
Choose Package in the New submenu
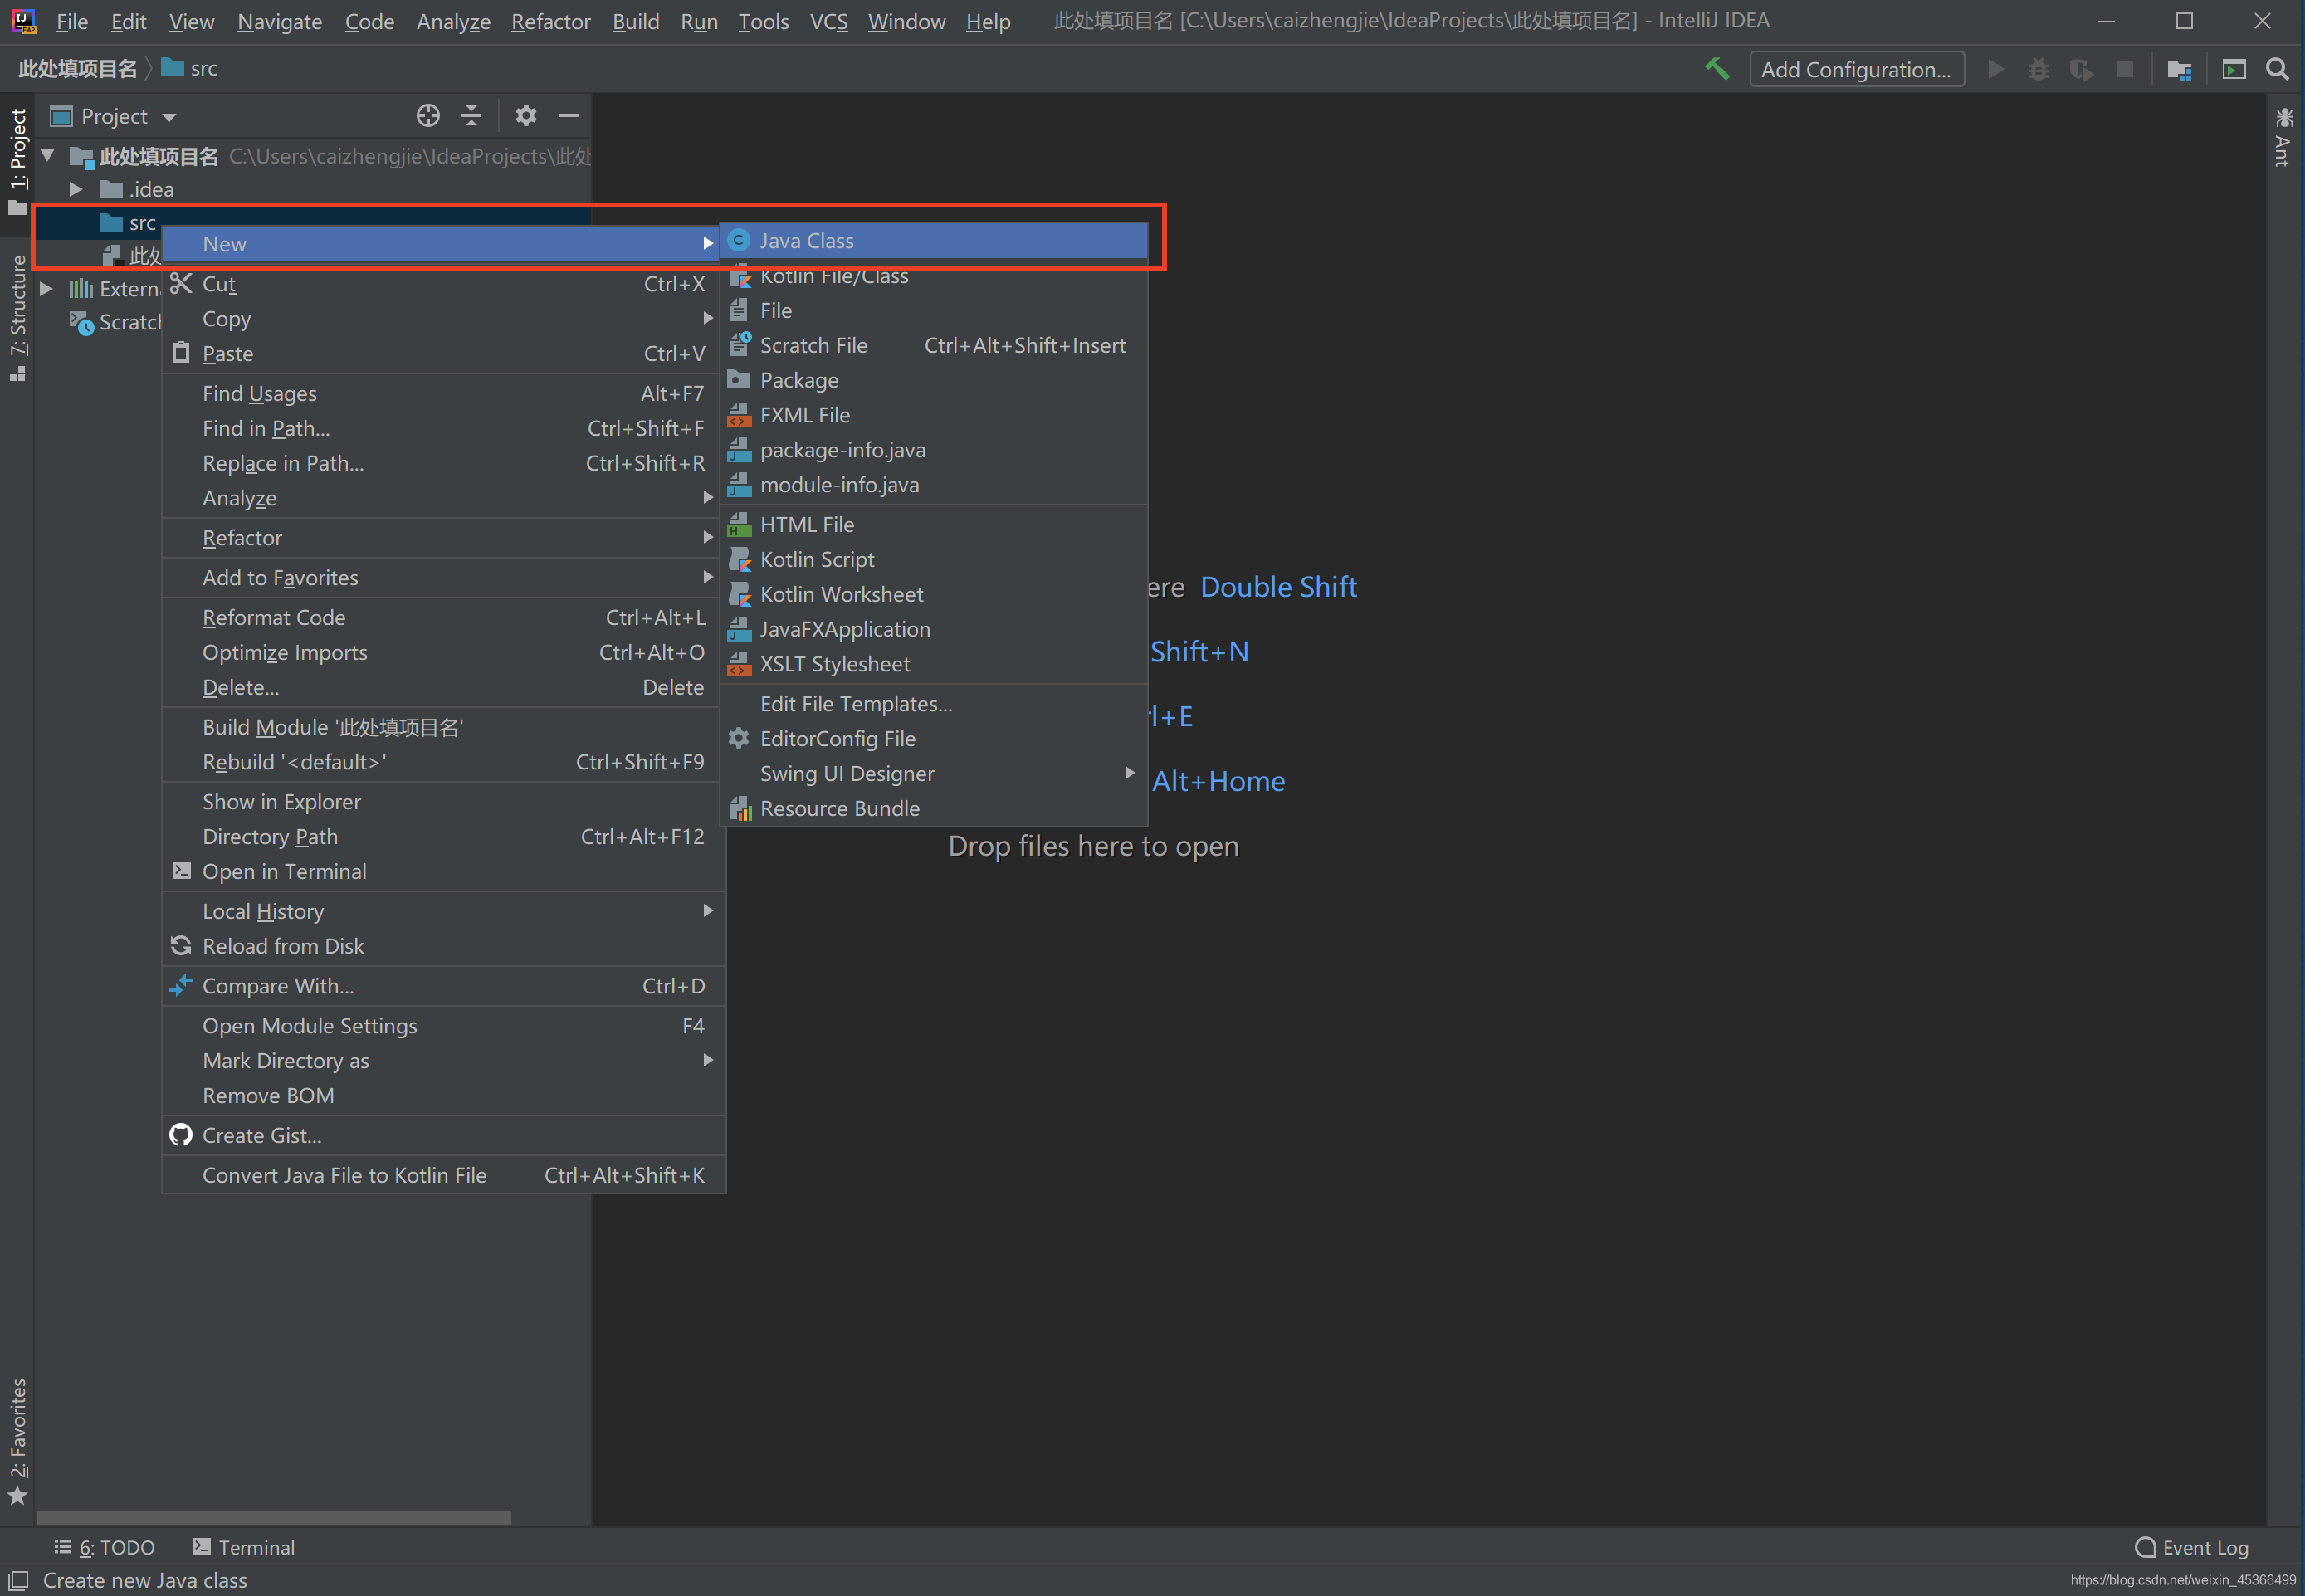tap(798, 380)
